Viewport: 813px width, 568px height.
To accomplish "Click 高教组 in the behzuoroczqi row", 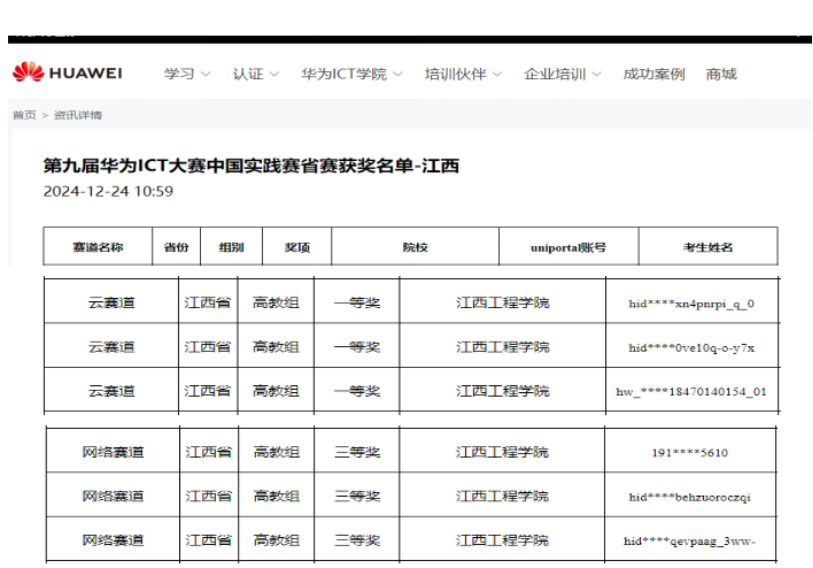I will [x=276, y=496].
